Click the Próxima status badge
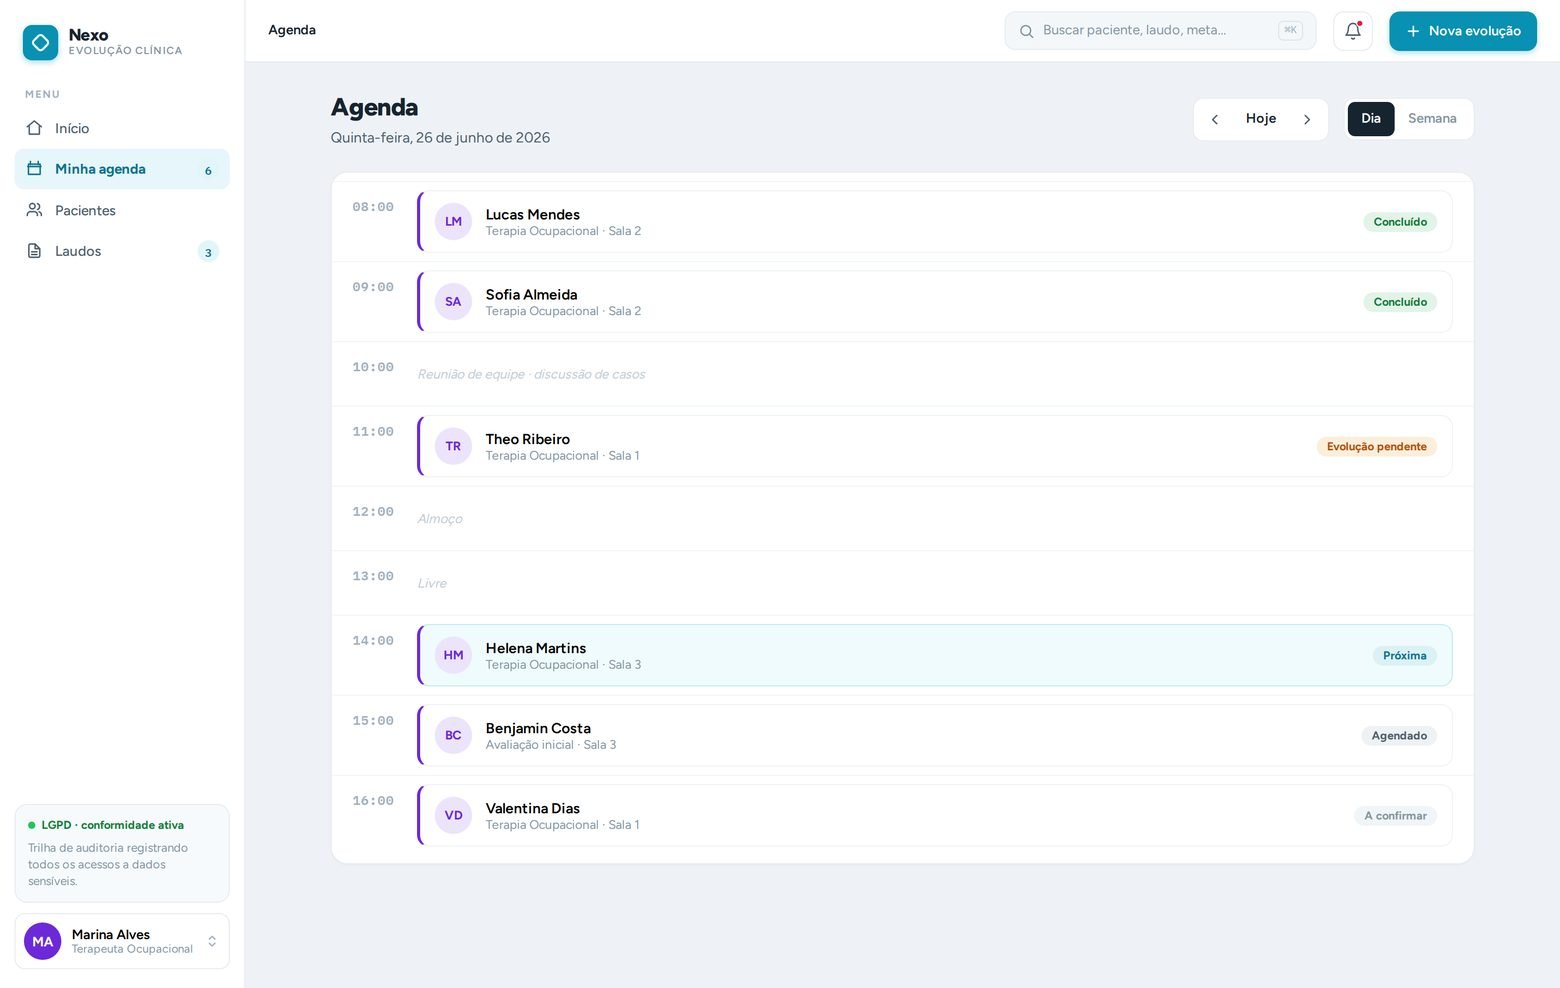The width and height of the screenshot is (1560, 988). (1405, 656)
